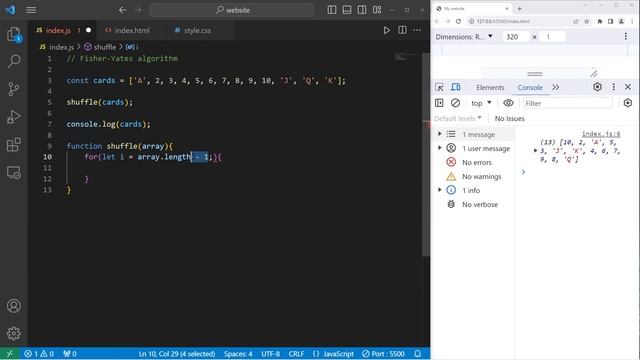Click the console Filter field

point(567,103)
